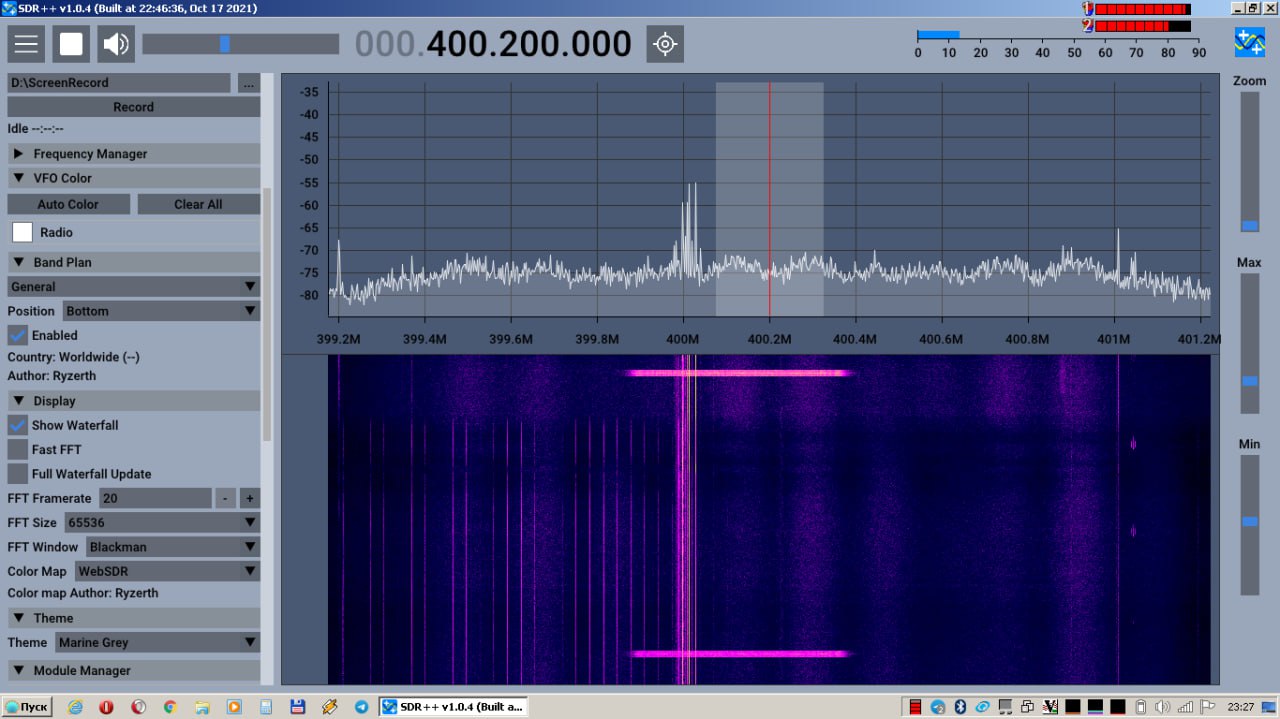Screen dimensions: 1280x719
Task: Open the hamburger menu panel
Action: [x=26, y=44]
